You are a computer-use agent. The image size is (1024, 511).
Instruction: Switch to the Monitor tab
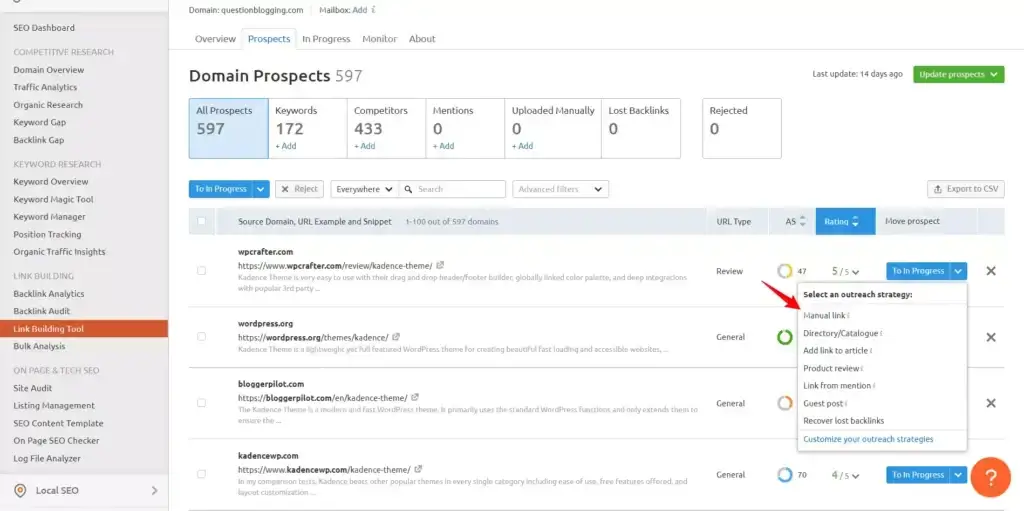tap(379, 39)
